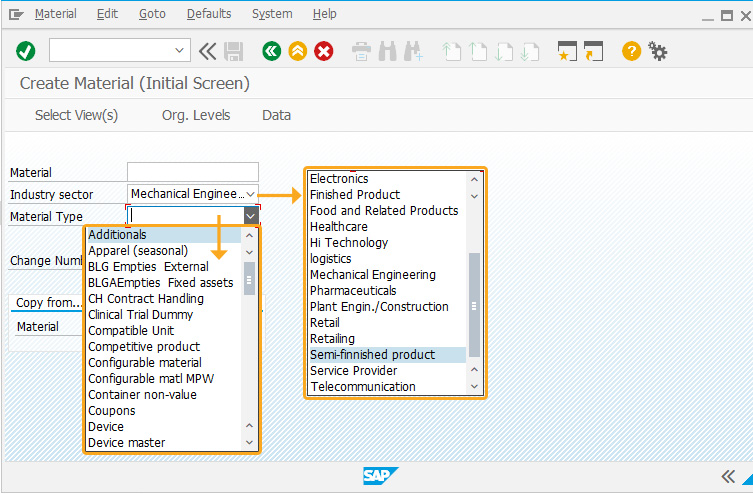This screenshot has height=494, width=753.
Task: Select Food and Related Products sector
Action: [x=387, y=210]
